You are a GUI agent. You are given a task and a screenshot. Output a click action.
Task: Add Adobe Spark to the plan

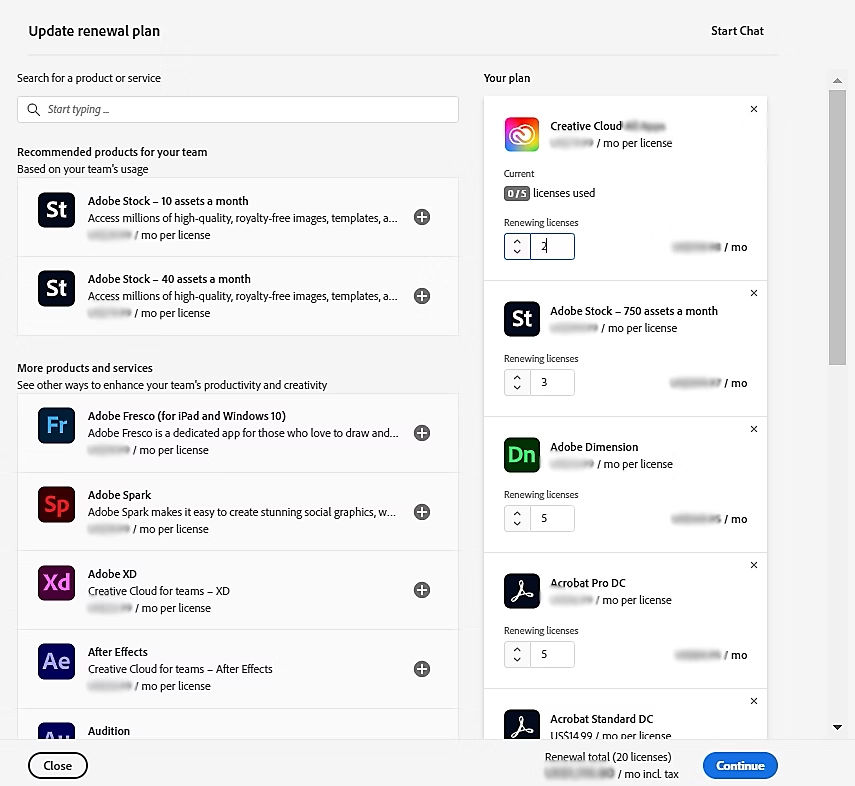point(422,512)
